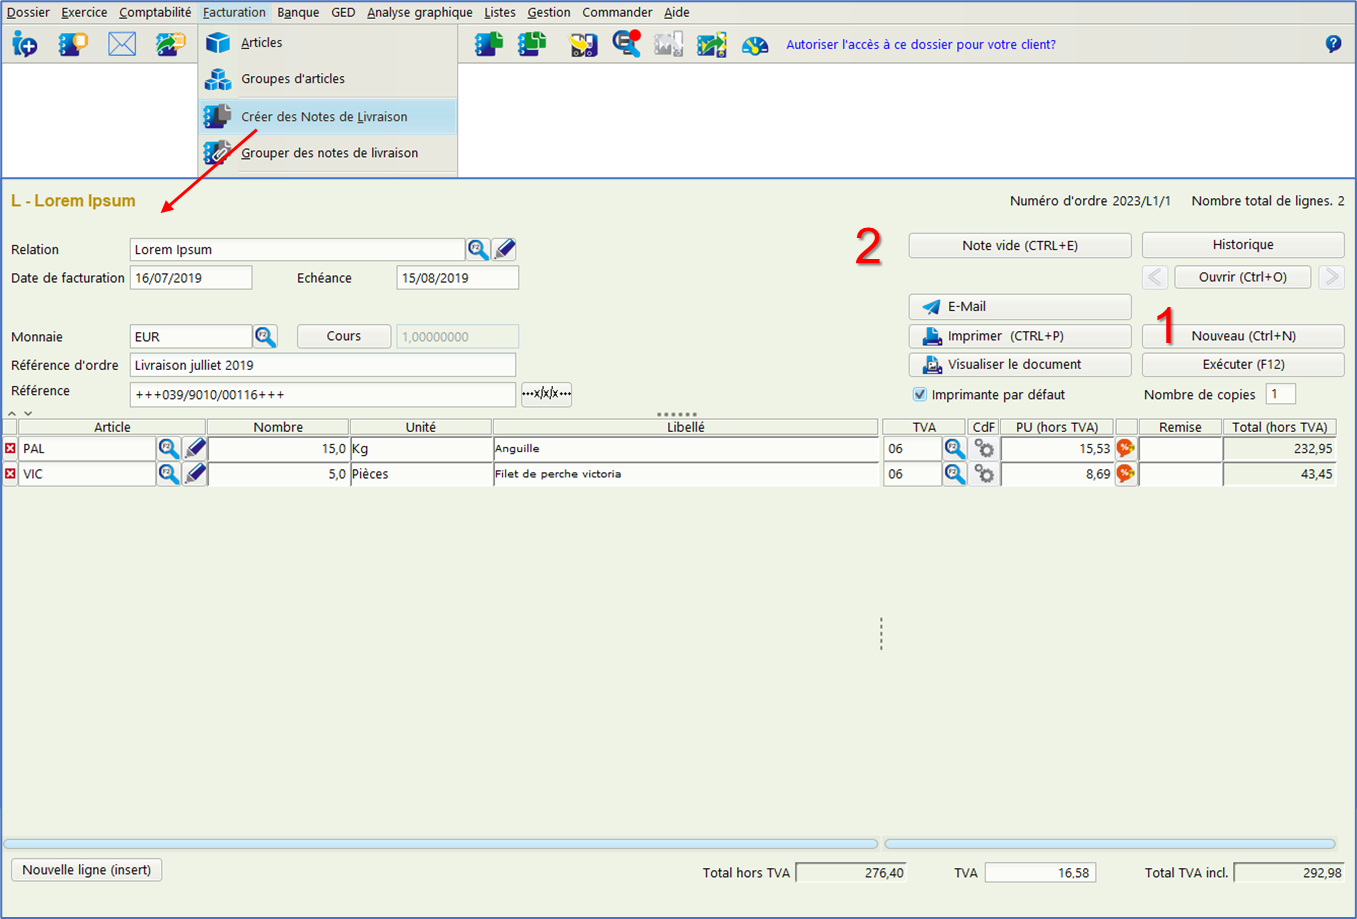Click structured reference +++x/x/x+++ button
Image resolution: width=1357 pixels, height=919 pixels.
547,394
